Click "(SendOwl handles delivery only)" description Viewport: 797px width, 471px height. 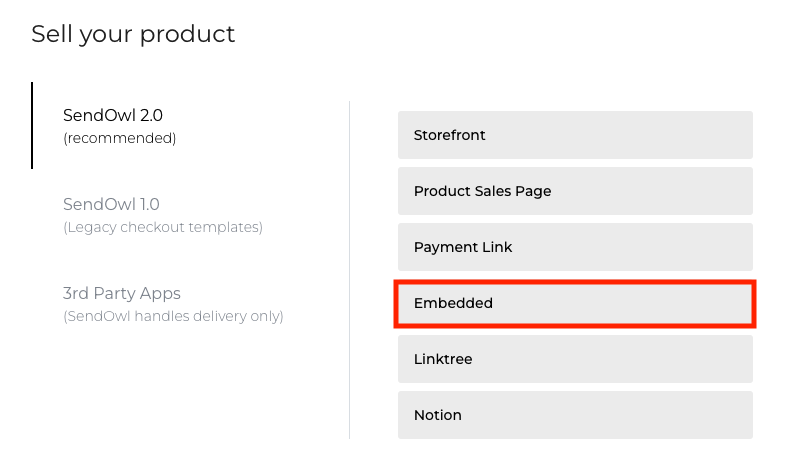pyautogui.click(x=173, y=317)
